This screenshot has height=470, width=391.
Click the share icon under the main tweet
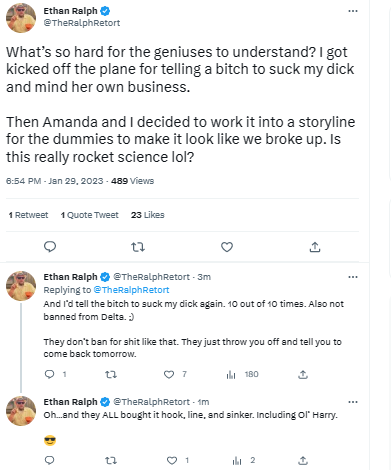315,247
